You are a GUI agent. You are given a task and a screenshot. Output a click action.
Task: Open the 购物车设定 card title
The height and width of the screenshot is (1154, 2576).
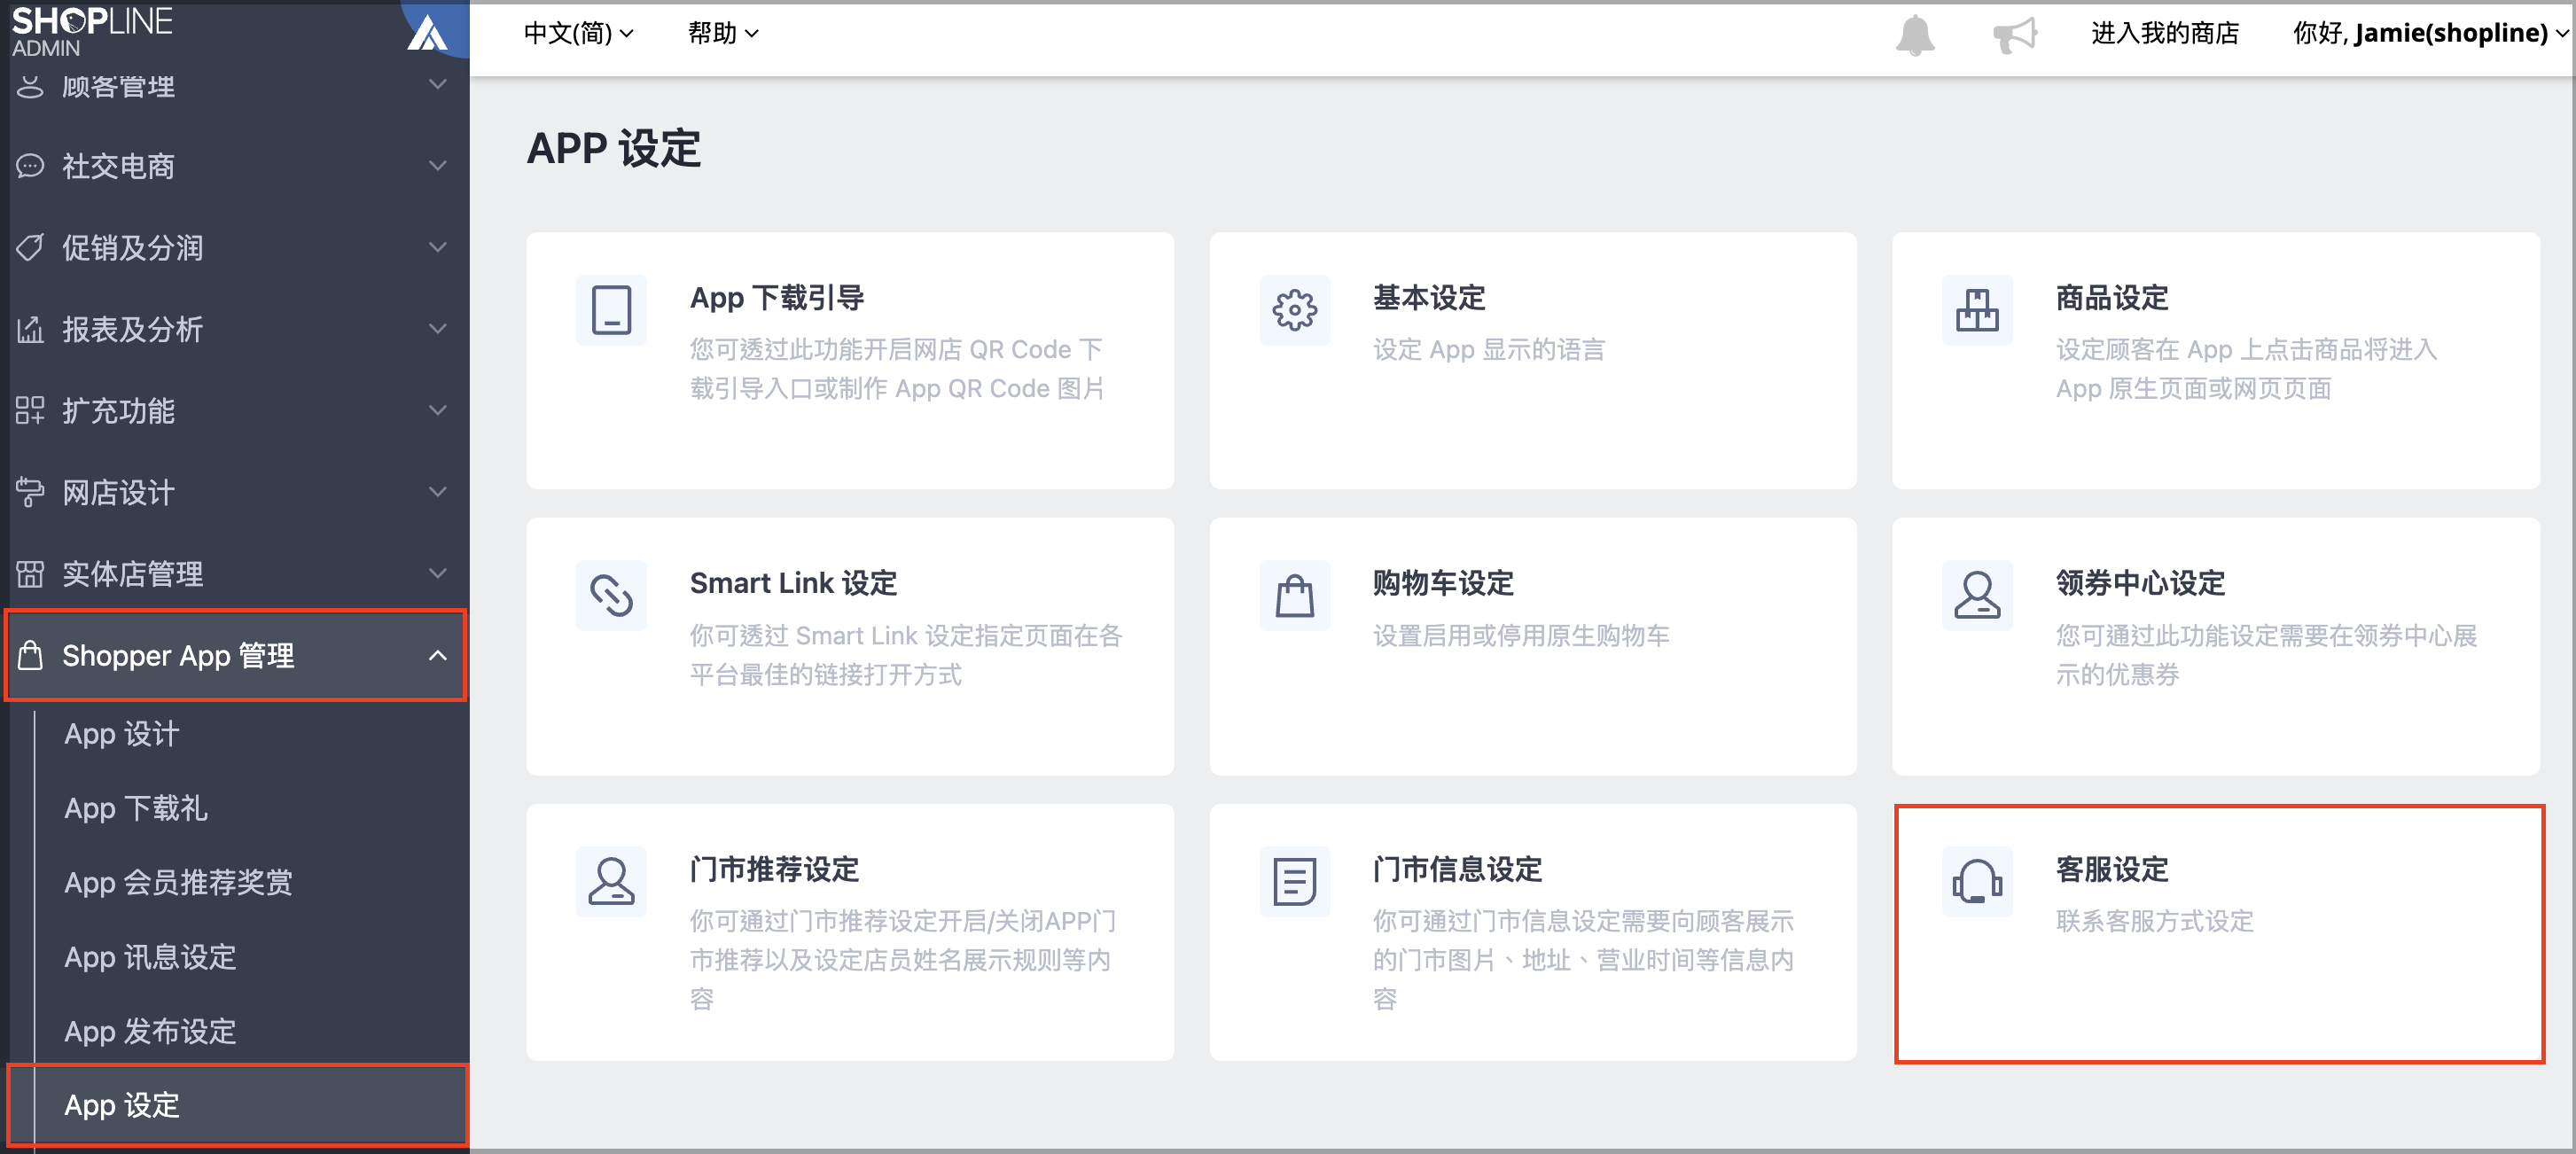click(1443, 583)
